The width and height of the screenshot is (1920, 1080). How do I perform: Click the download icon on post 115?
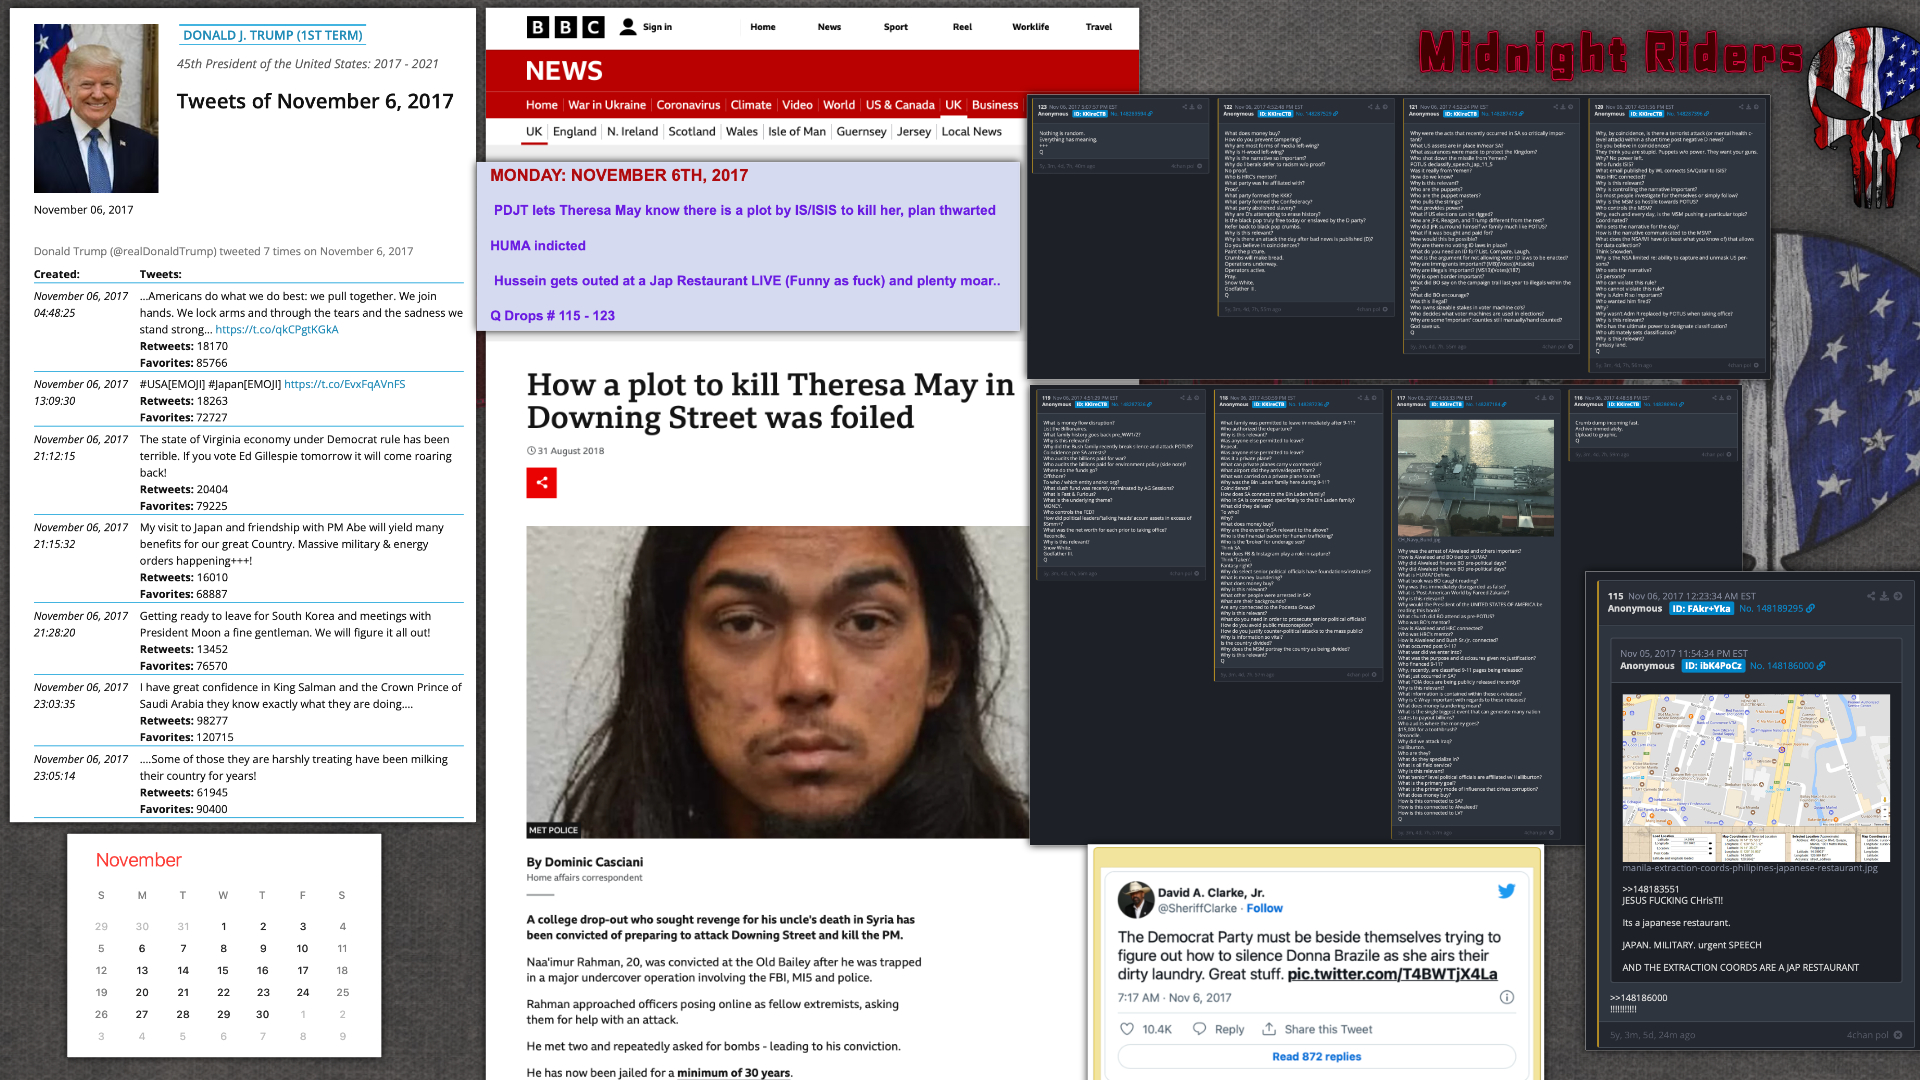(1884, 596)
